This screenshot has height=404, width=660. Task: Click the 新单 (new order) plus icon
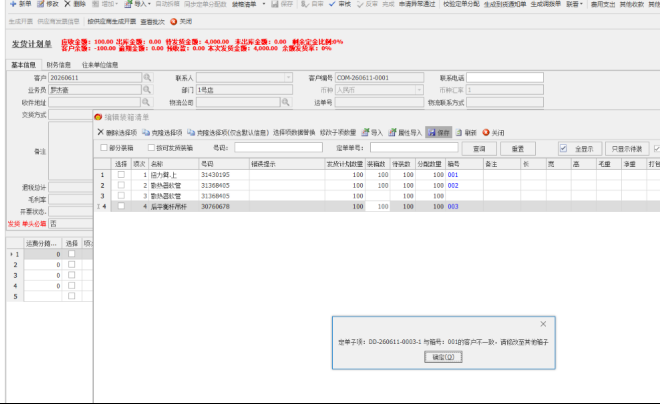pos(13,4)
